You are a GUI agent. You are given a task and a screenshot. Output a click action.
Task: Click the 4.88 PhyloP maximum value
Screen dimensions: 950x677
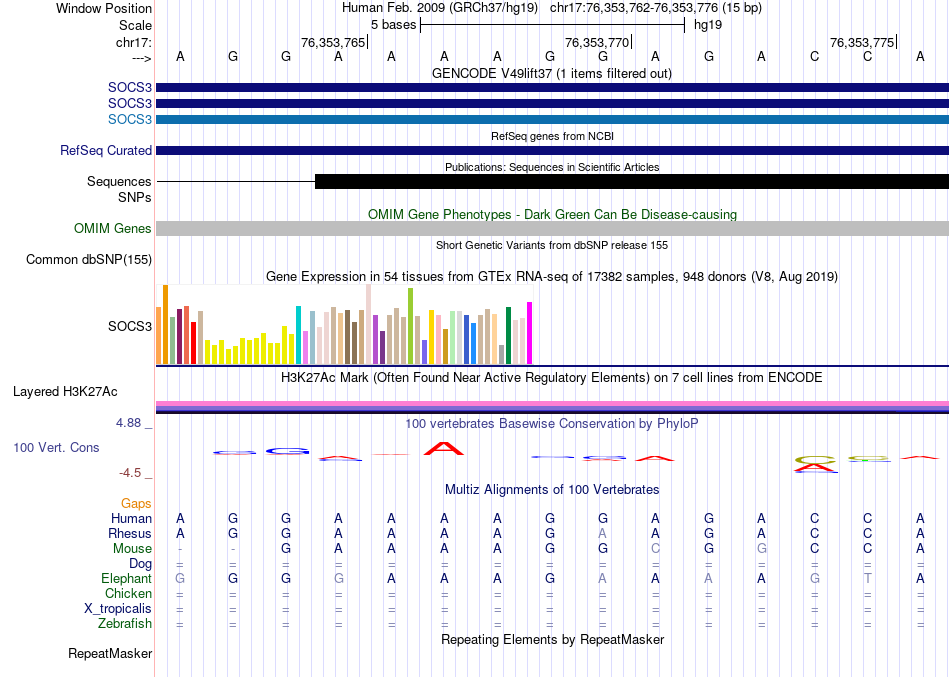[128, 422]
